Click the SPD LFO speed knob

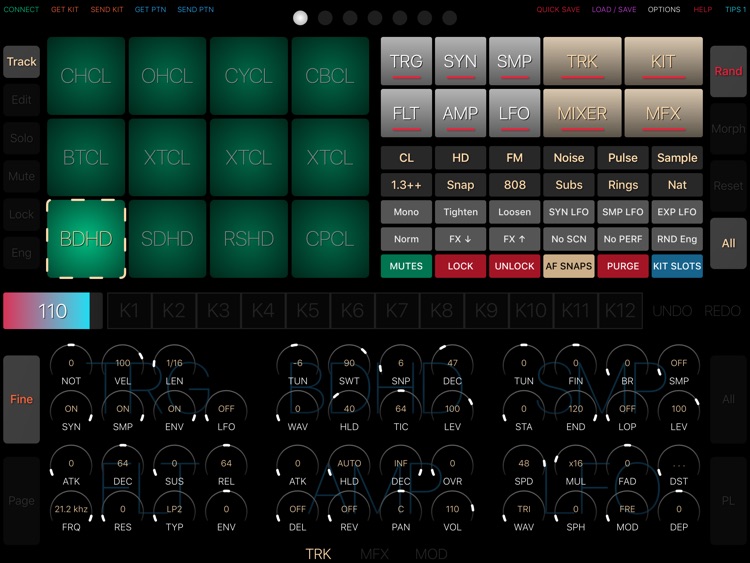(524, 465)
